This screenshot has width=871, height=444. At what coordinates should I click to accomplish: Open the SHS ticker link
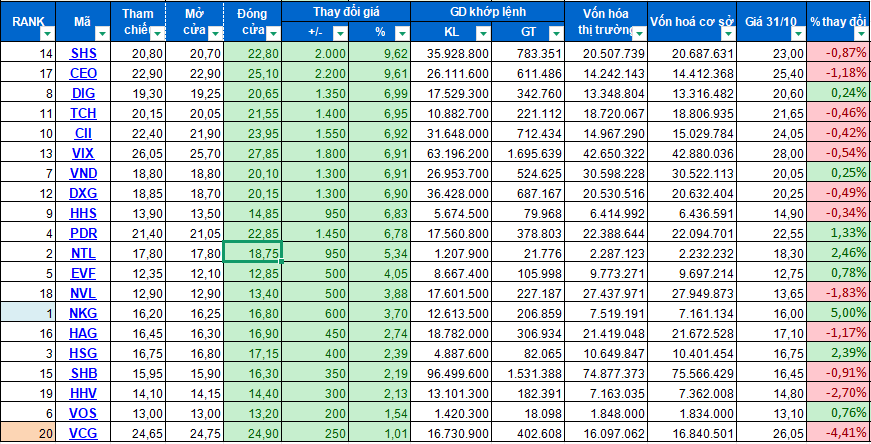83,53
